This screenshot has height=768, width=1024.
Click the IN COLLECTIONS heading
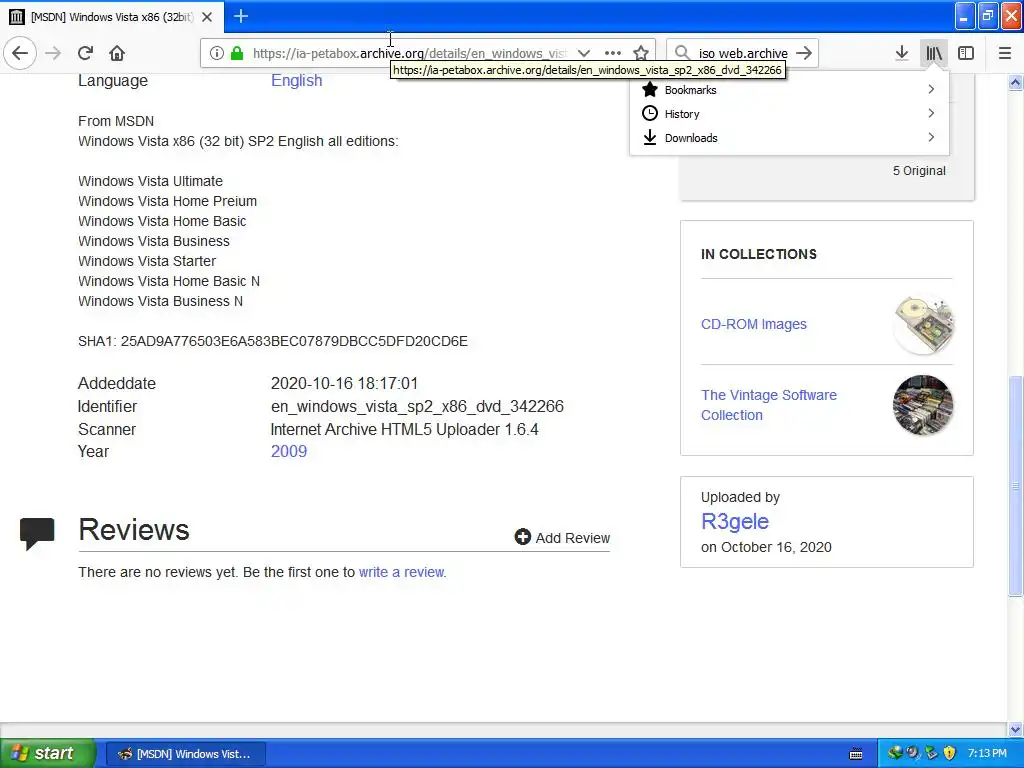point(758,254)
